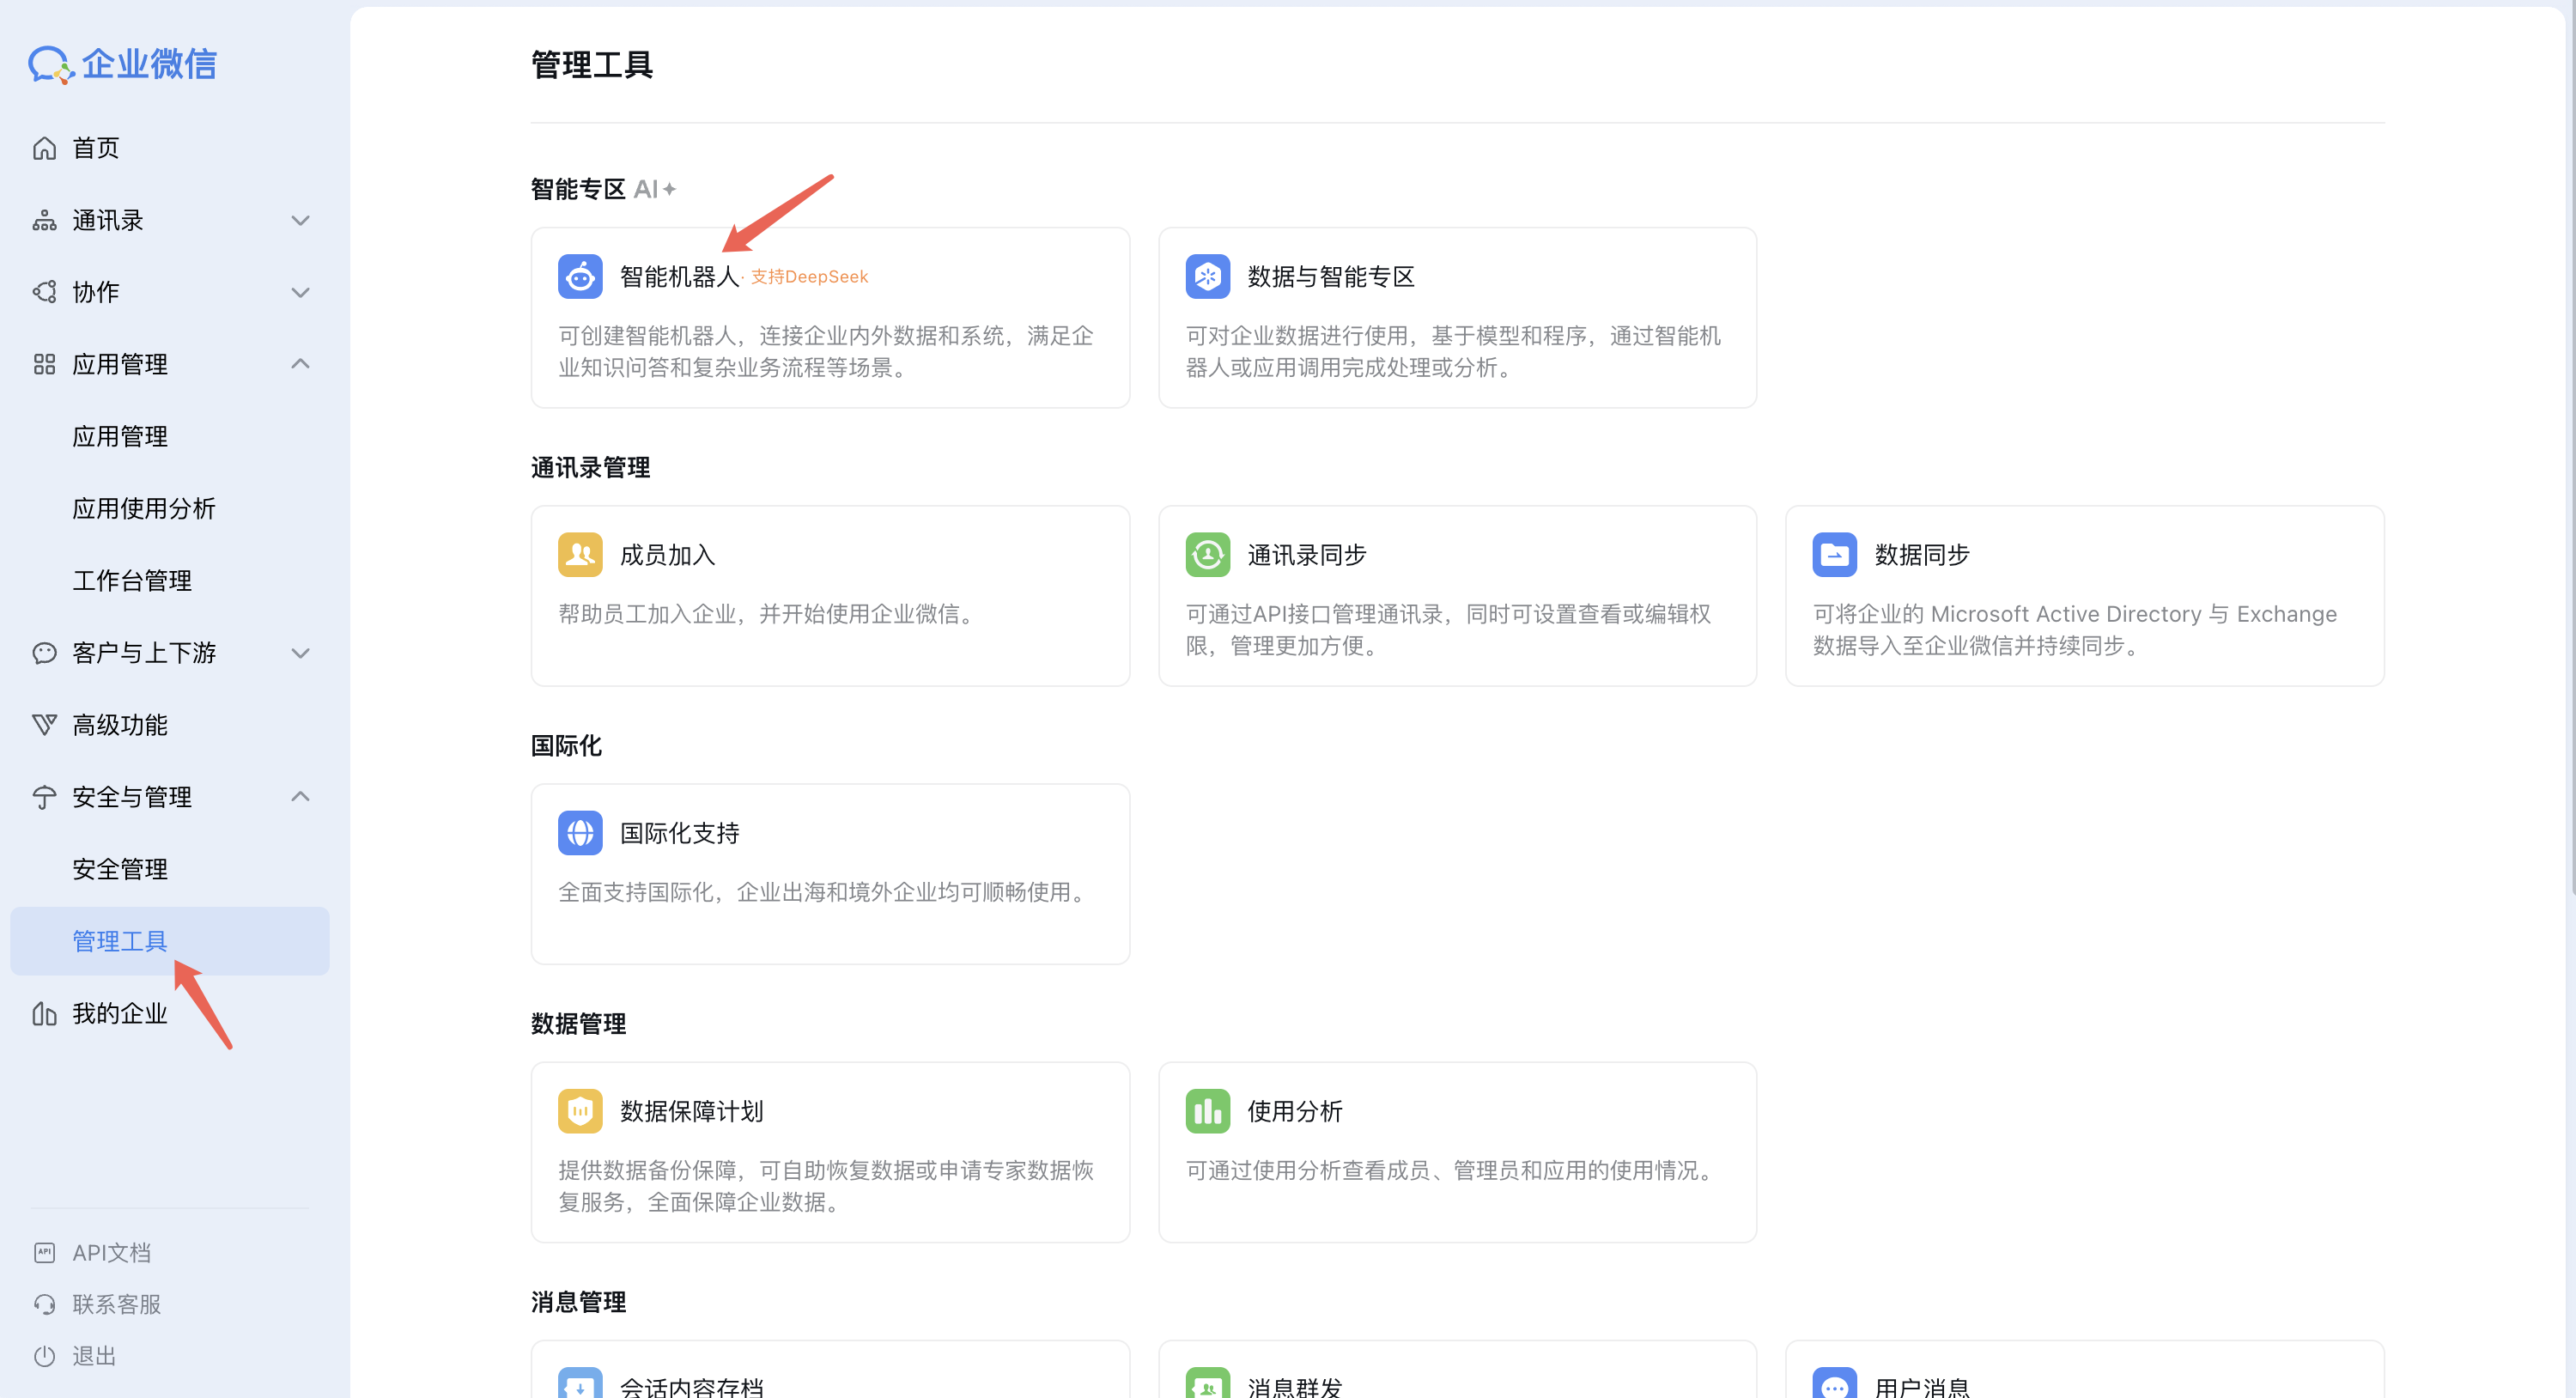Screen dimensions: 2576x1398
Task: Open 首页 in the sidebar
Action: coord(95,148)
